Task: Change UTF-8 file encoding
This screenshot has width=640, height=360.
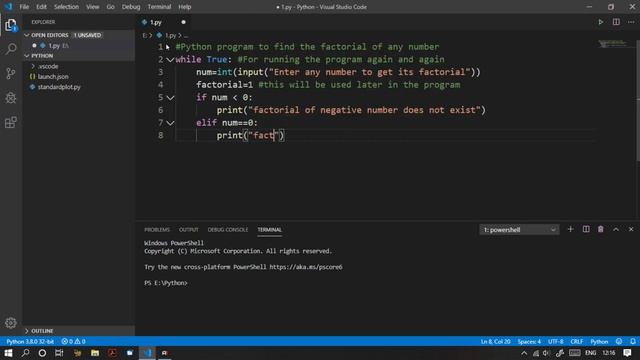Action: pos(556,341)
